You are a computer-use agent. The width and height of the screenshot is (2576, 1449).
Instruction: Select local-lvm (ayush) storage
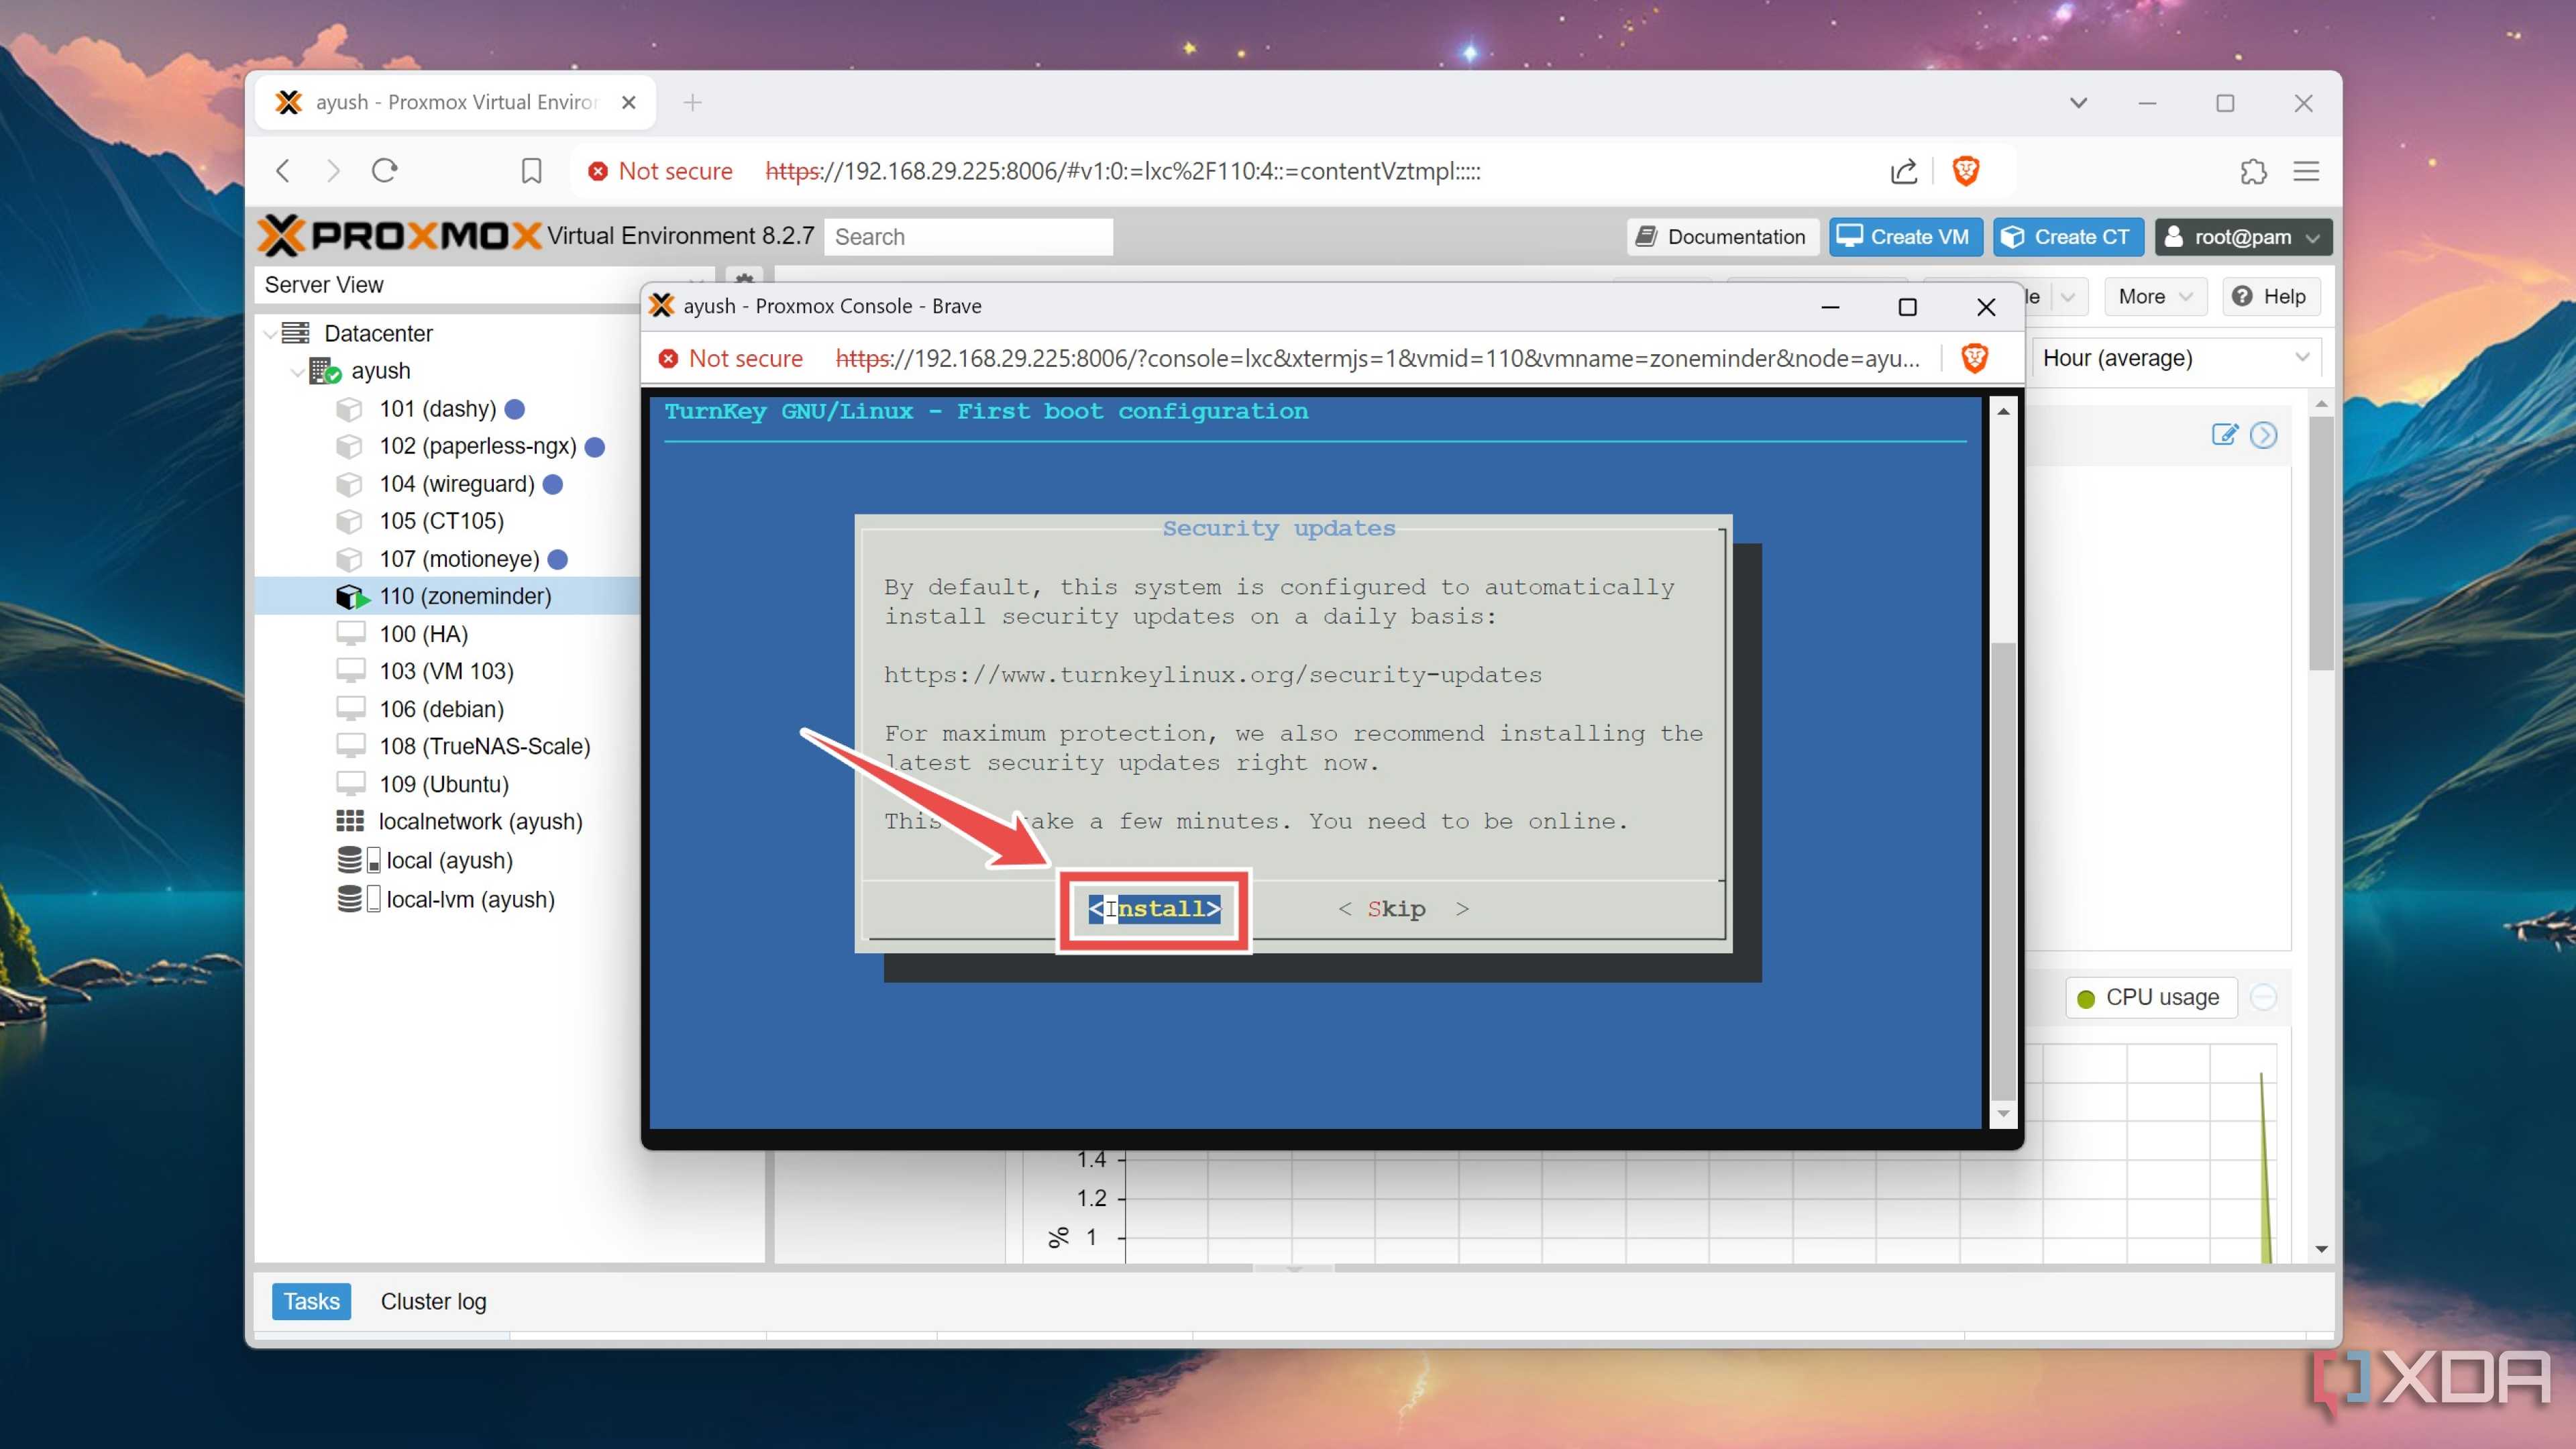tap(470, 899)
